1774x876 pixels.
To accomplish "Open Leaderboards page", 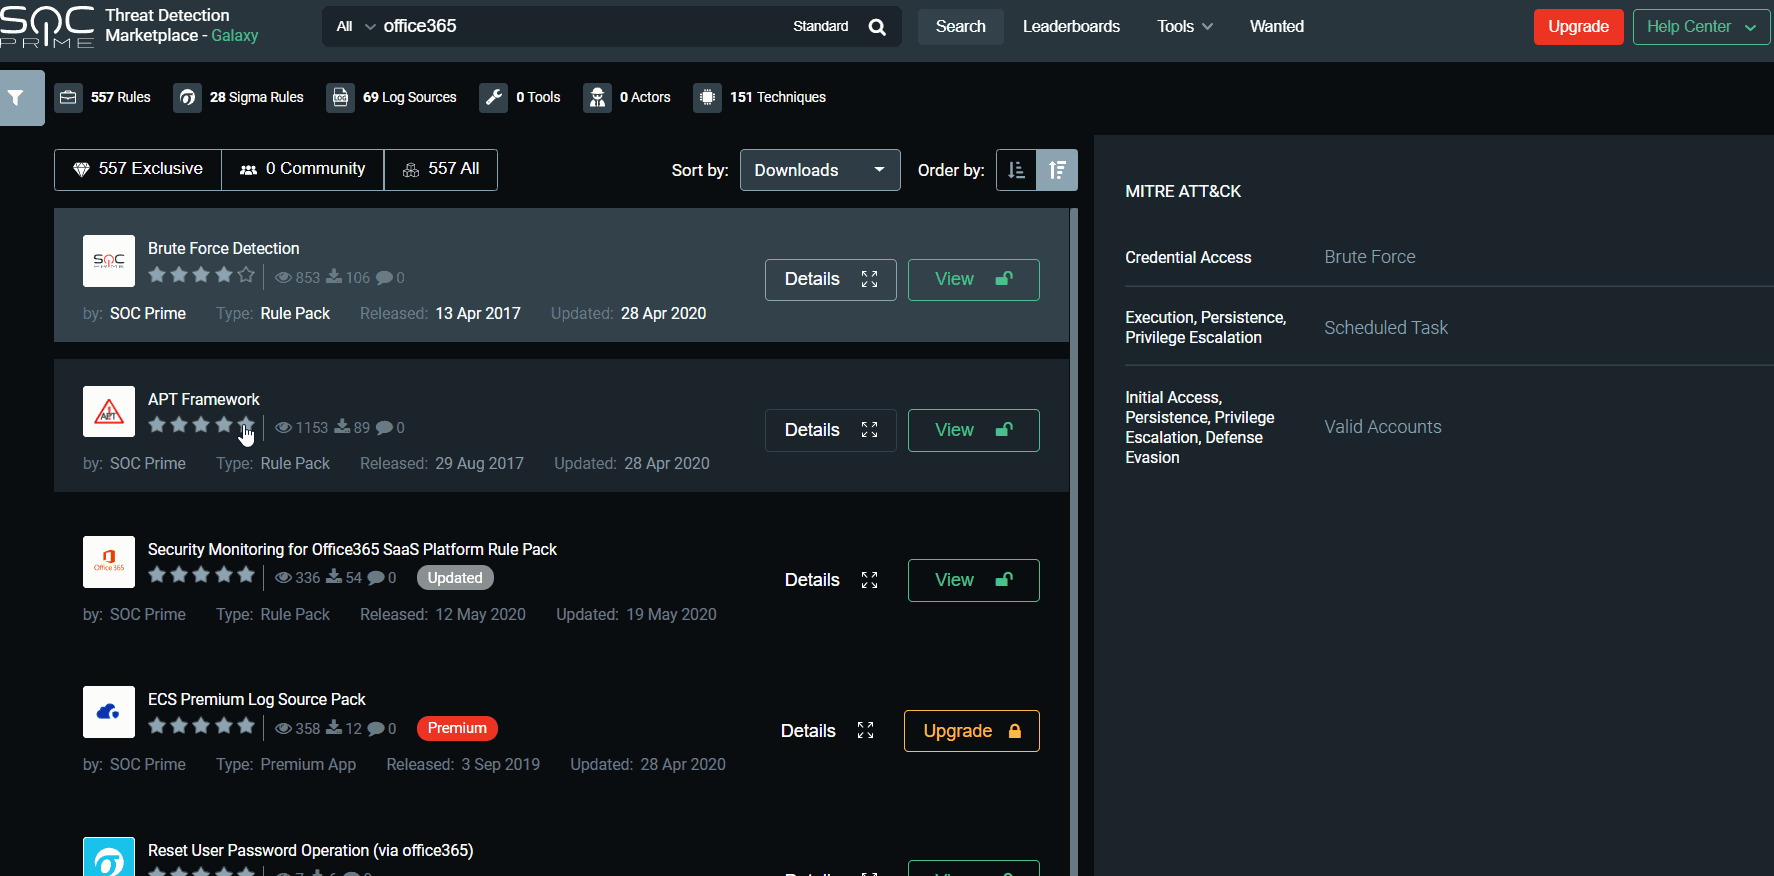I will click(1071, 27).
